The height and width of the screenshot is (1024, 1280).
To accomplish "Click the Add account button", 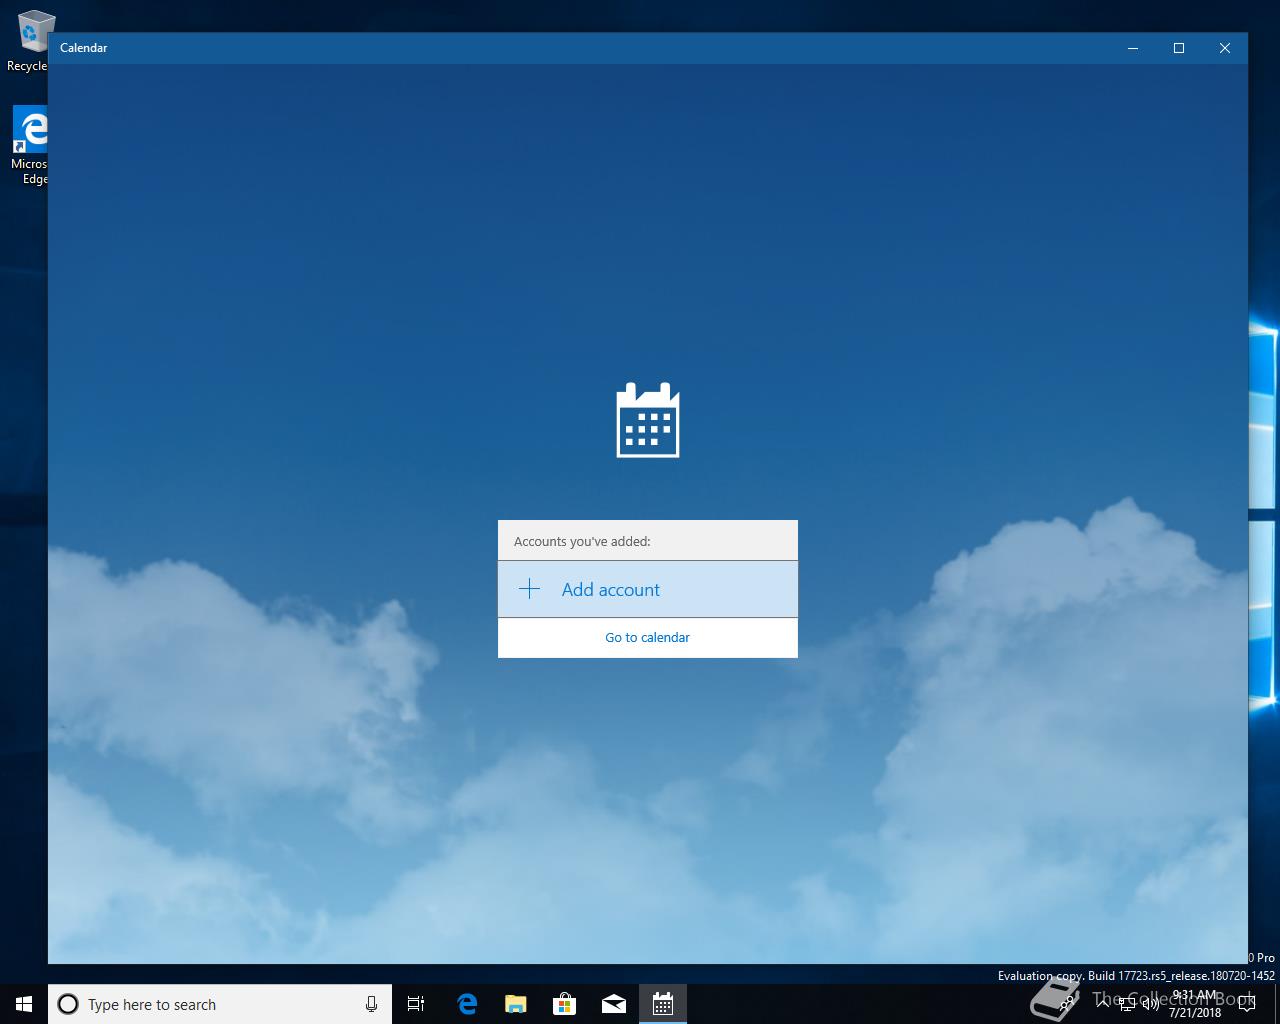I will (647, 589).
